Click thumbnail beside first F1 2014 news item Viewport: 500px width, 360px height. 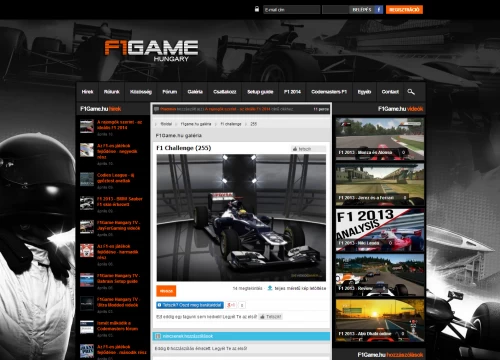click(87, 126)
